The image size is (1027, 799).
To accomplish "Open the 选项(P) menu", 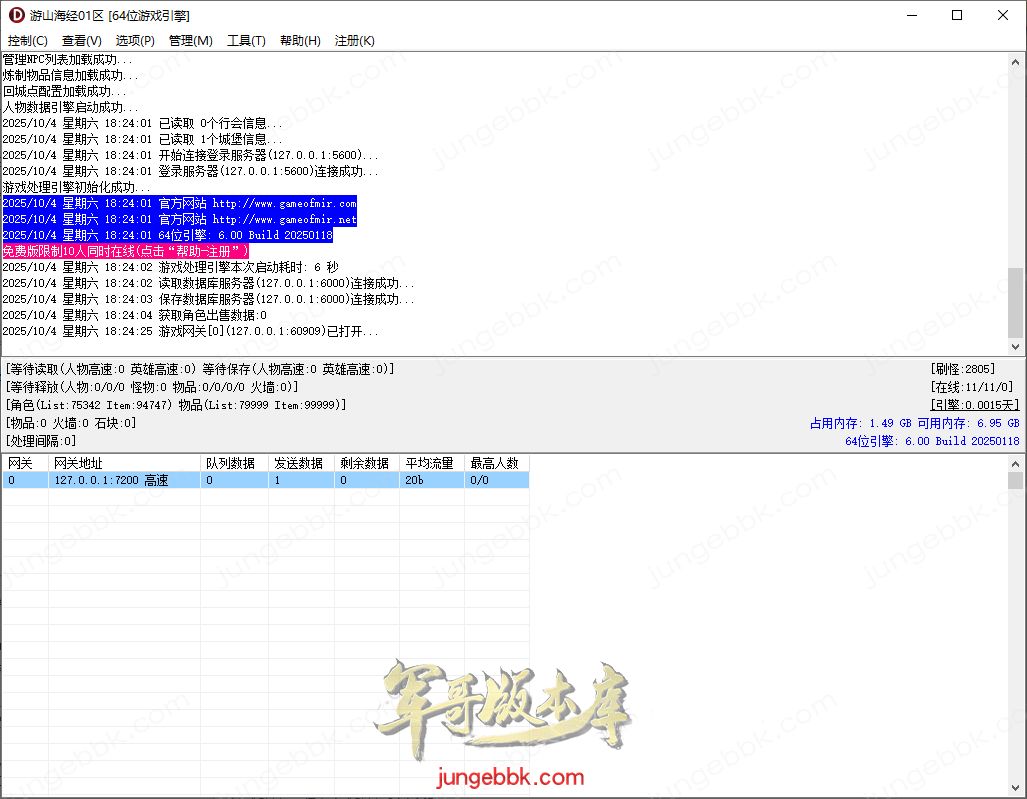I will click(x=135, y=41).
